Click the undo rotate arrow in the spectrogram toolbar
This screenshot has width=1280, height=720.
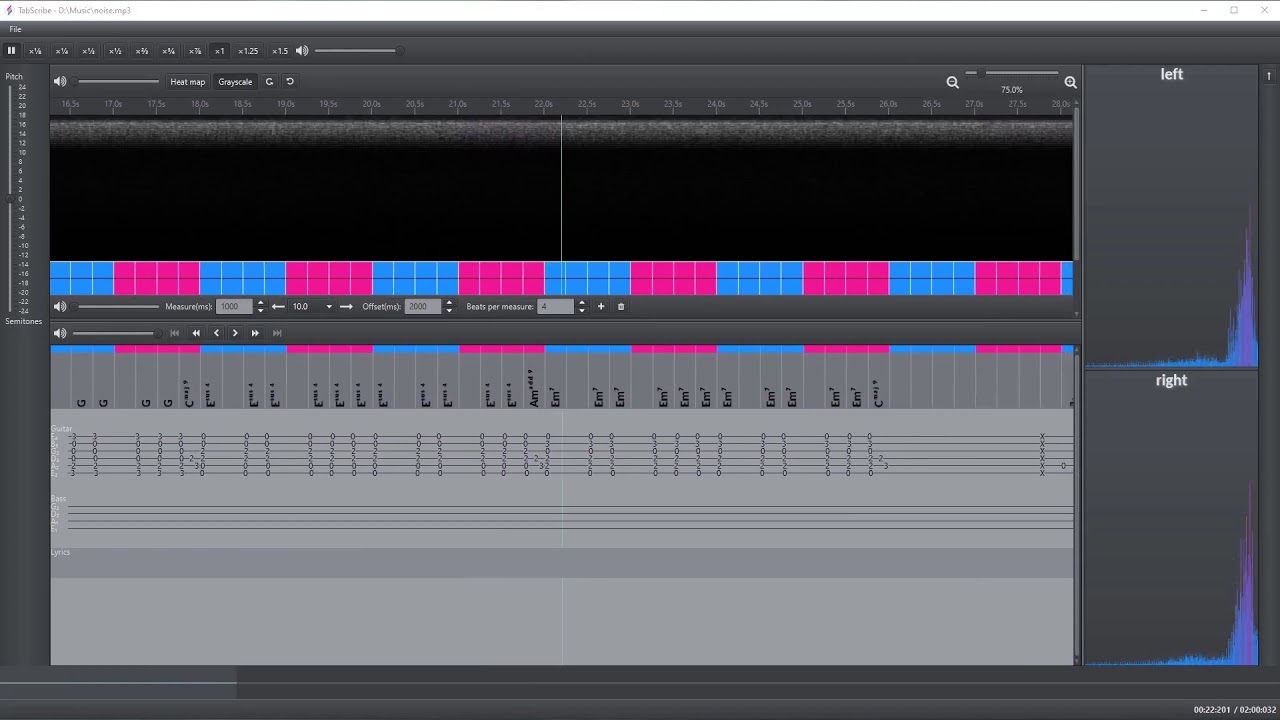[x=290, y=82]
